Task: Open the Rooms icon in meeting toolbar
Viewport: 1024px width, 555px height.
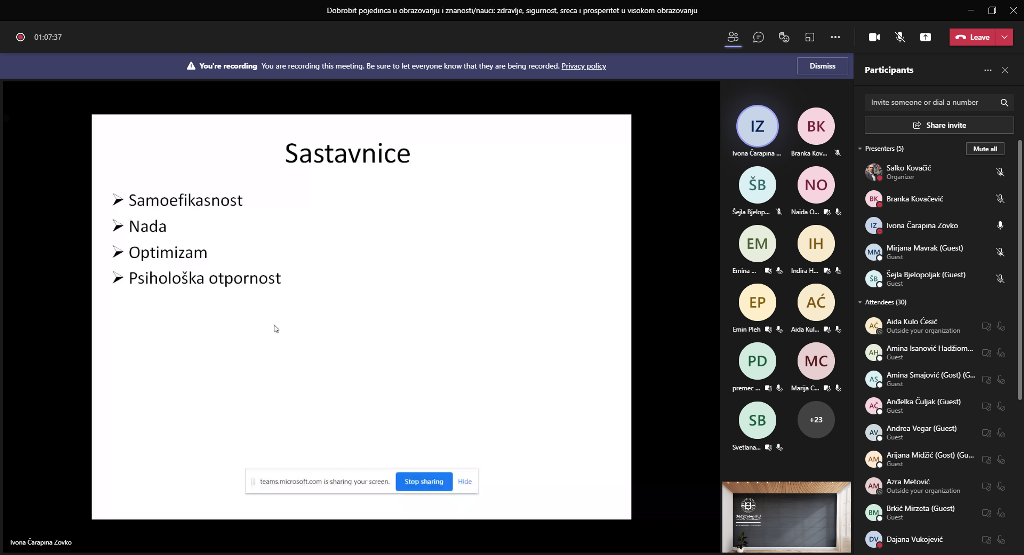Action: click(809, 37)
